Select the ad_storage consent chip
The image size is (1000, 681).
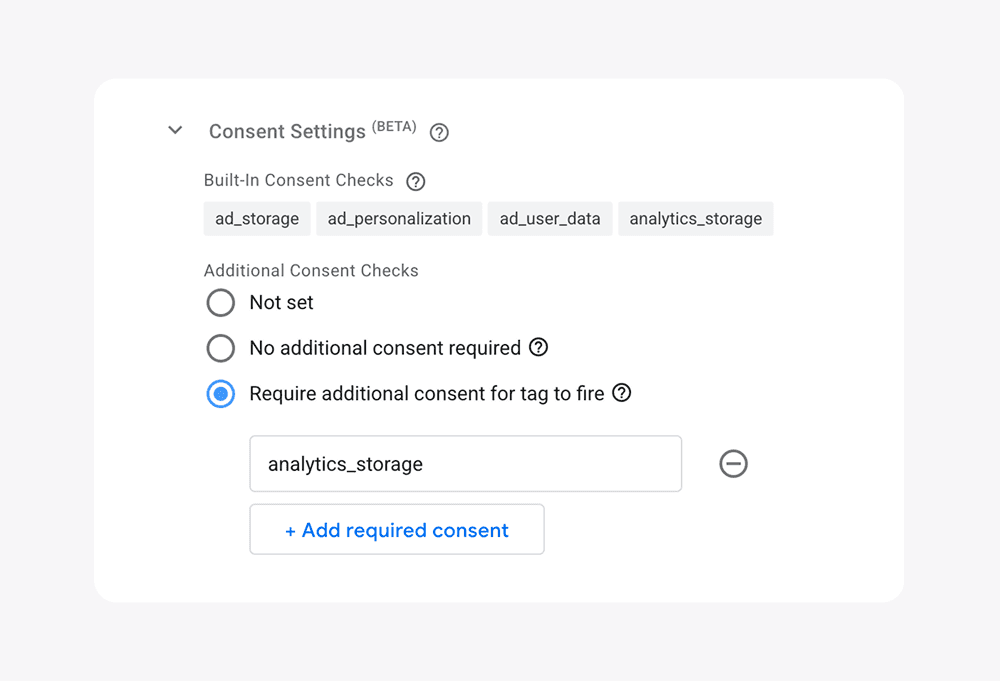256,218
